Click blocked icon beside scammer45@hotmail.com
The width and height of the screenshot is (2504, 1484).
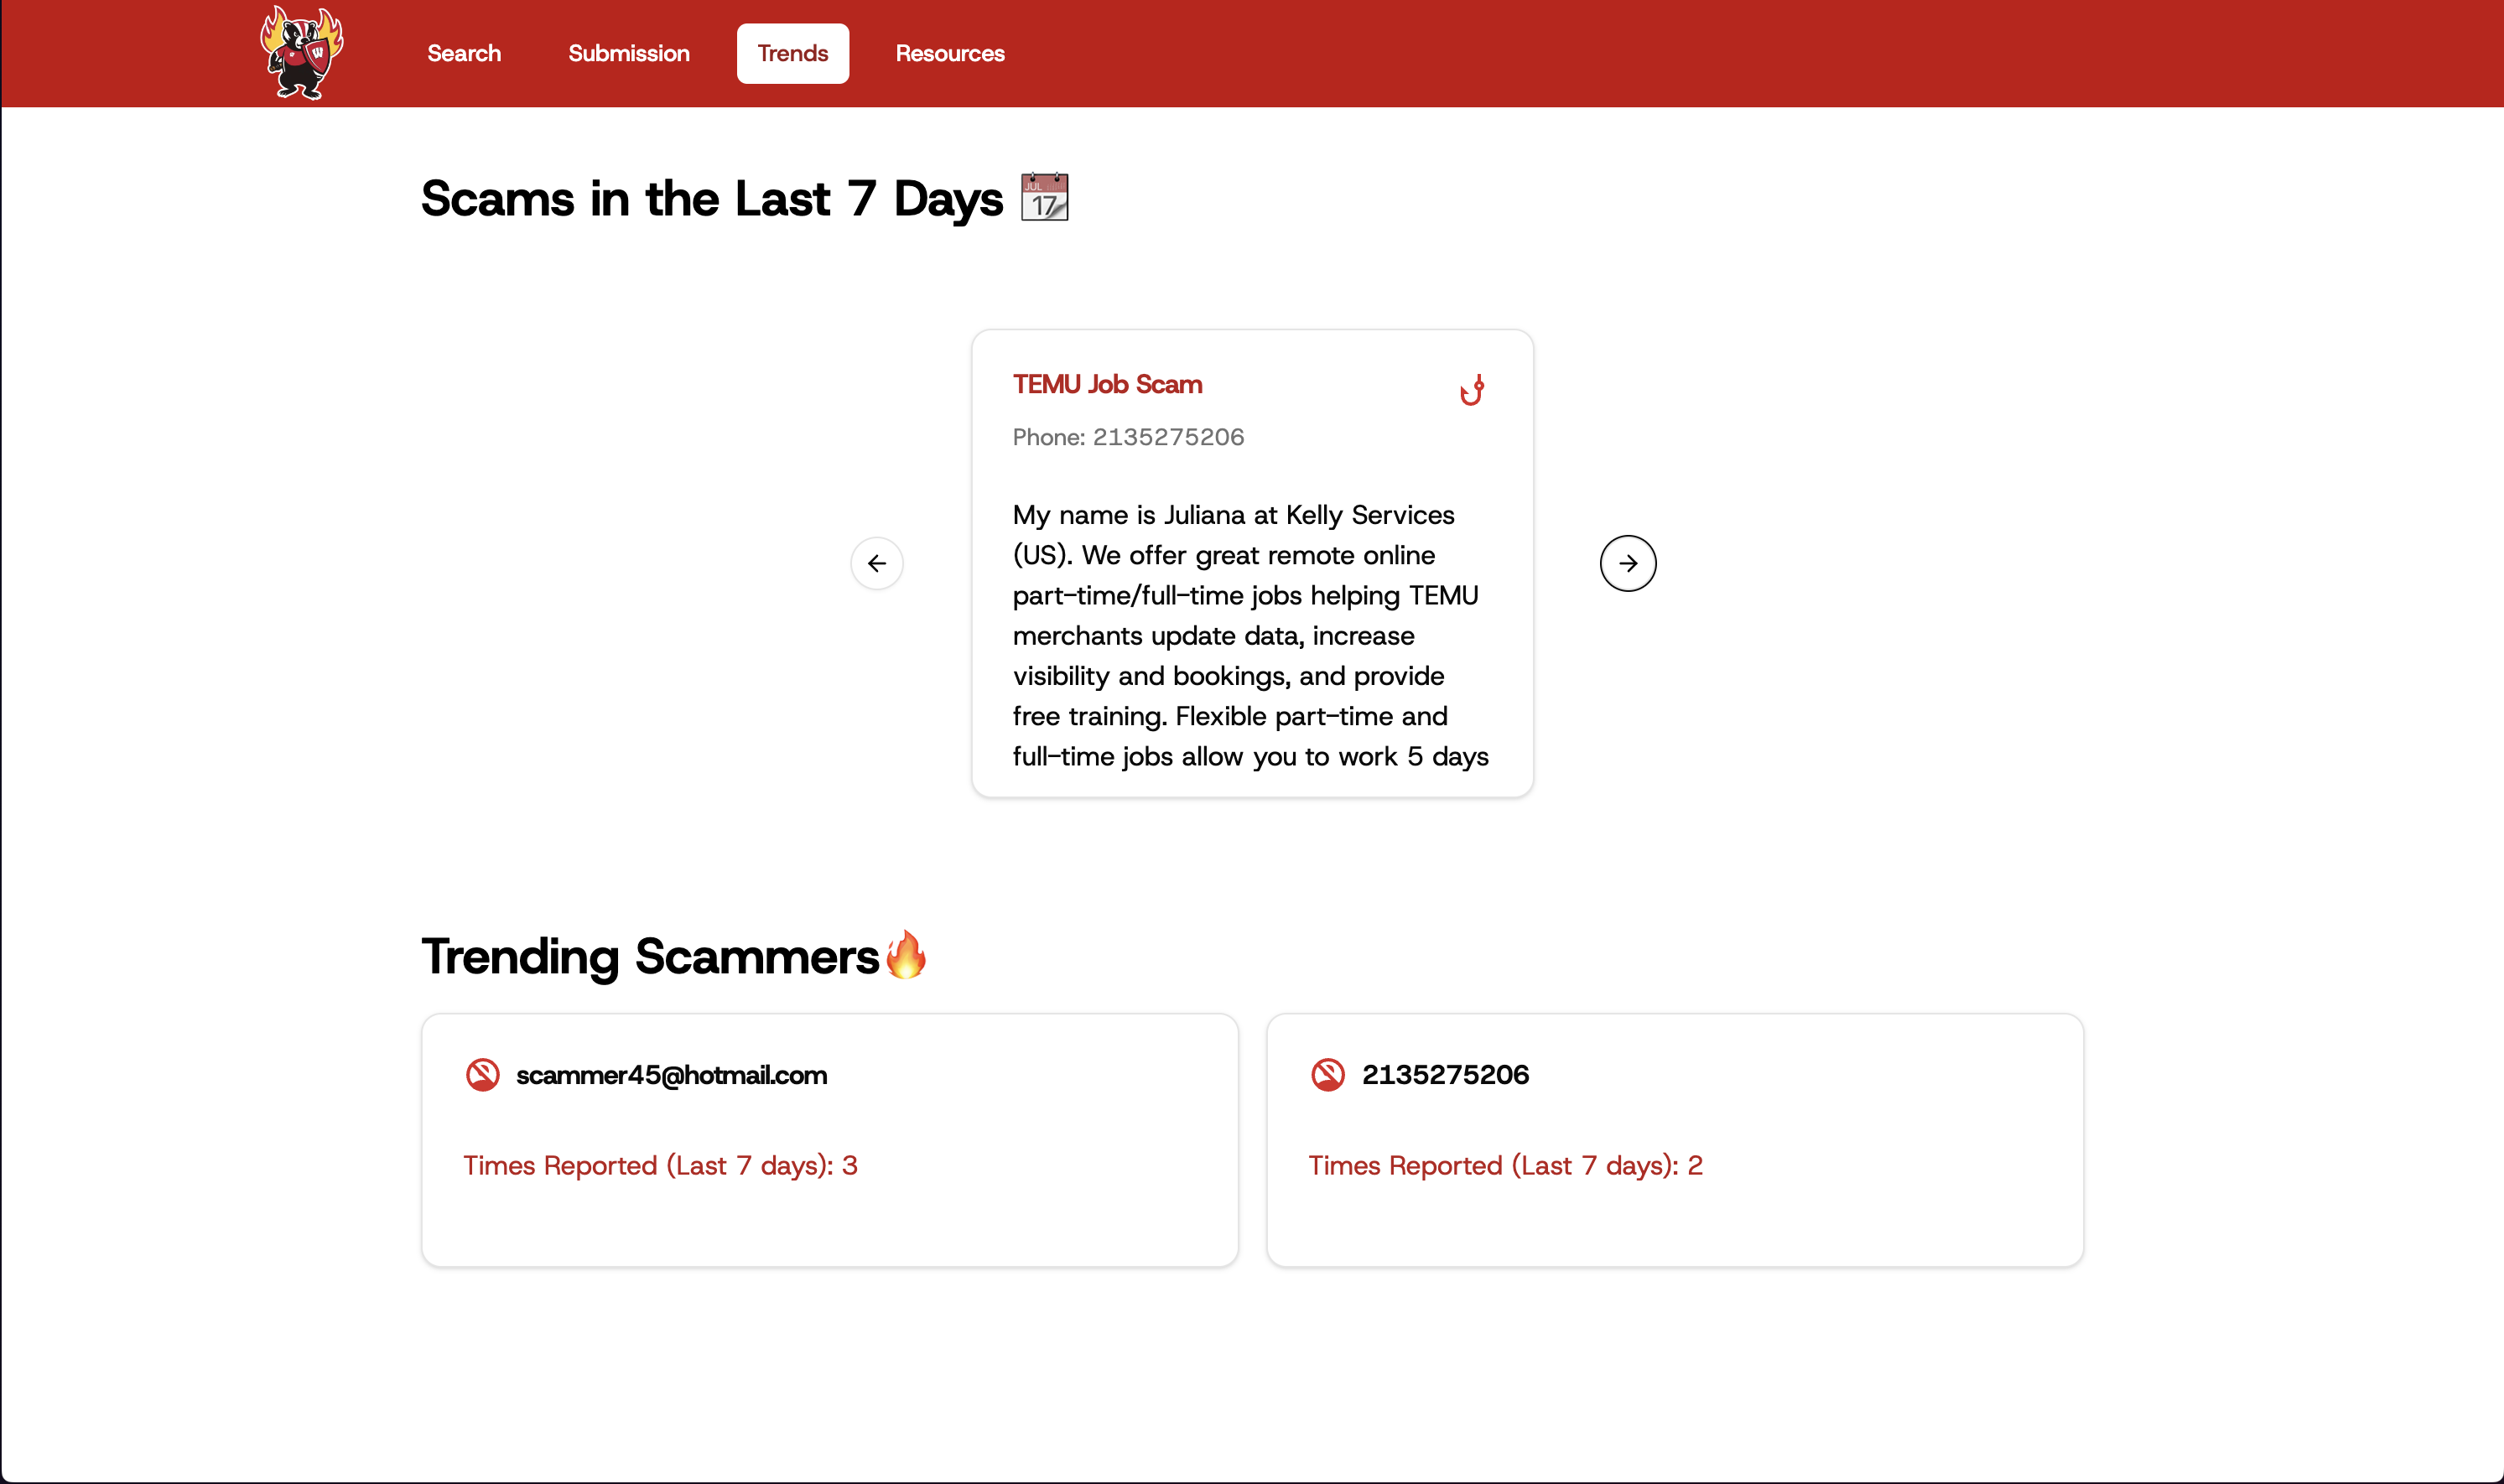pyautogui.click(x=482, y=1075)
